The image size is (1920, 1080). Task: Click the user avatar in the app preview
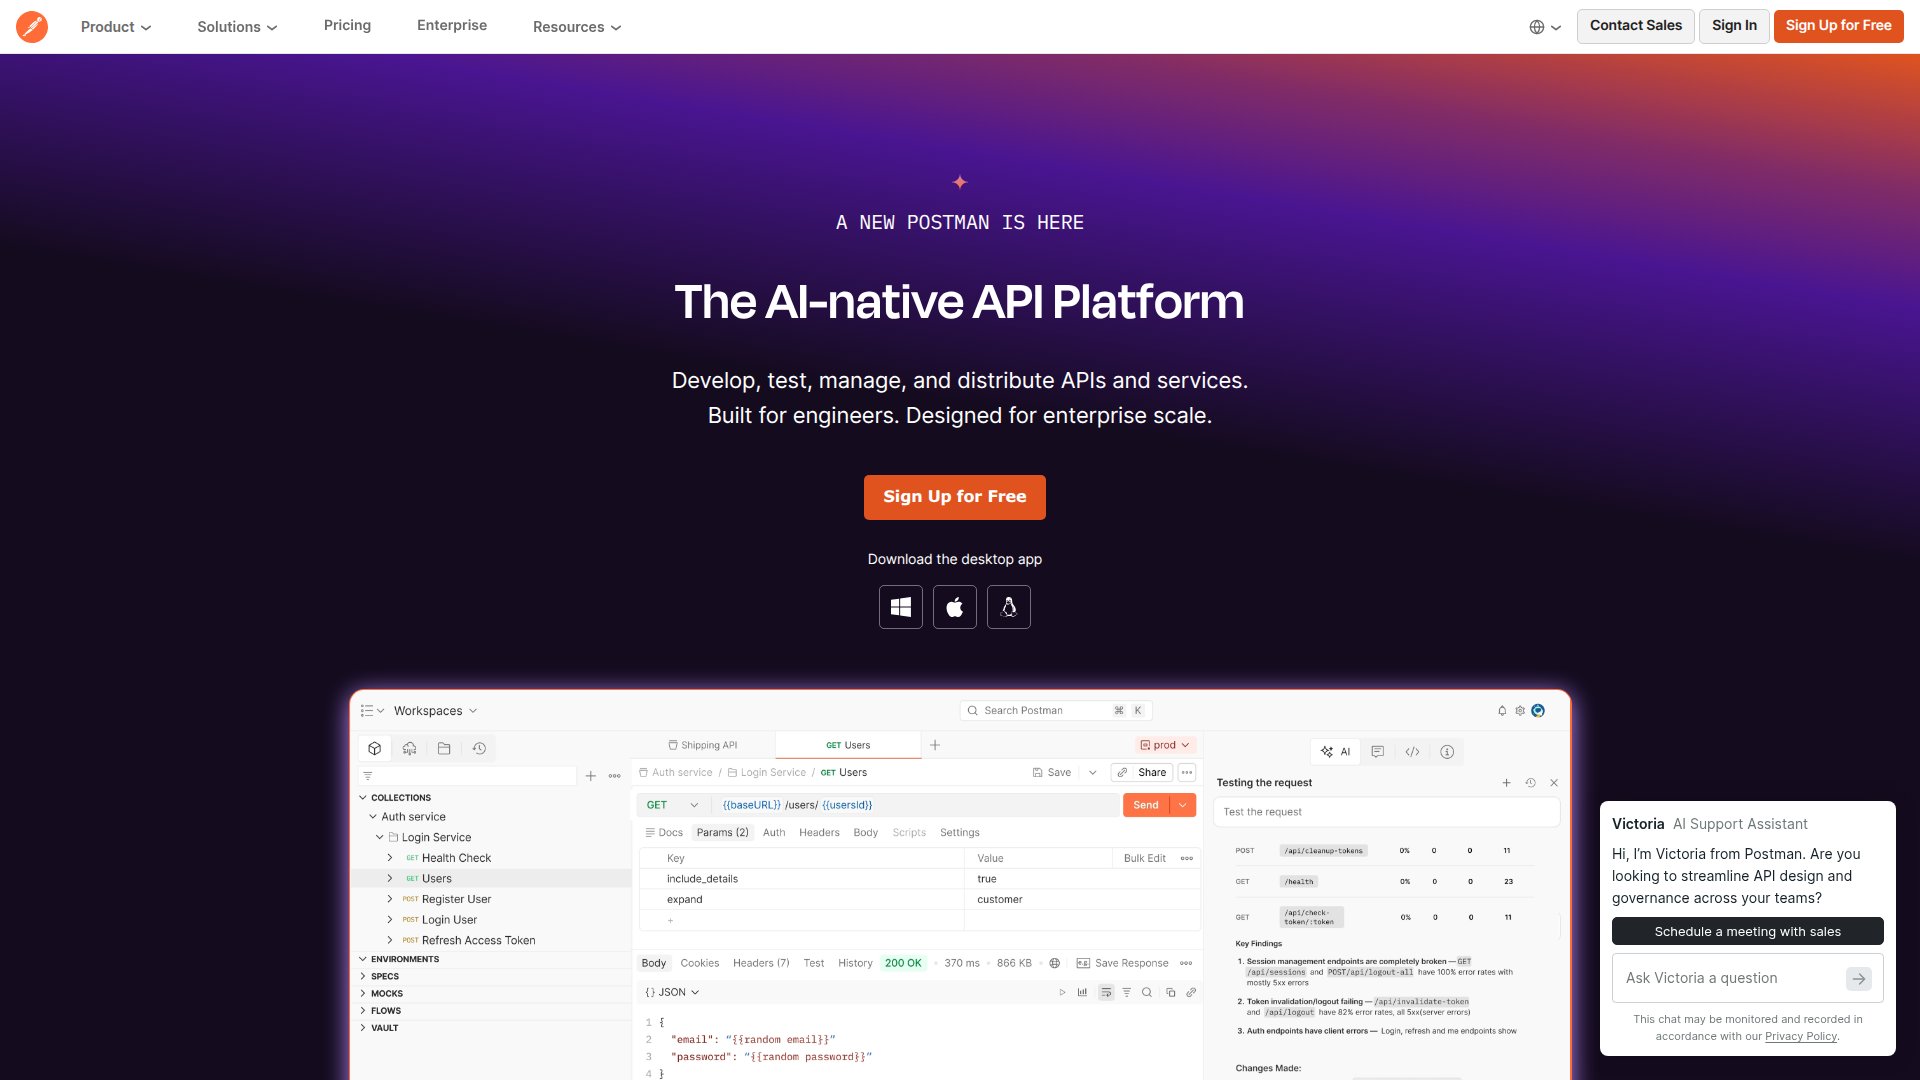click(1538, 711)
